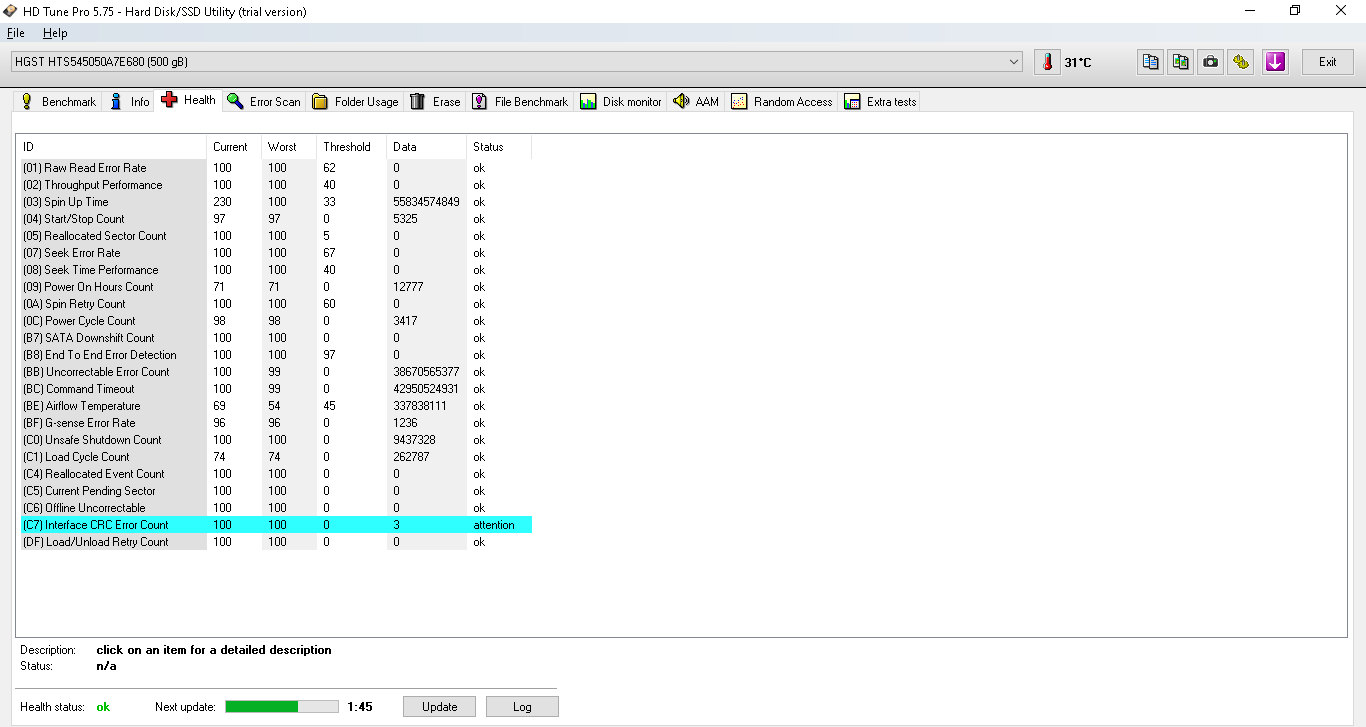The image size is (1366, 727).
Task: Click the Exit button
Action: click(x=1327, y=62)
